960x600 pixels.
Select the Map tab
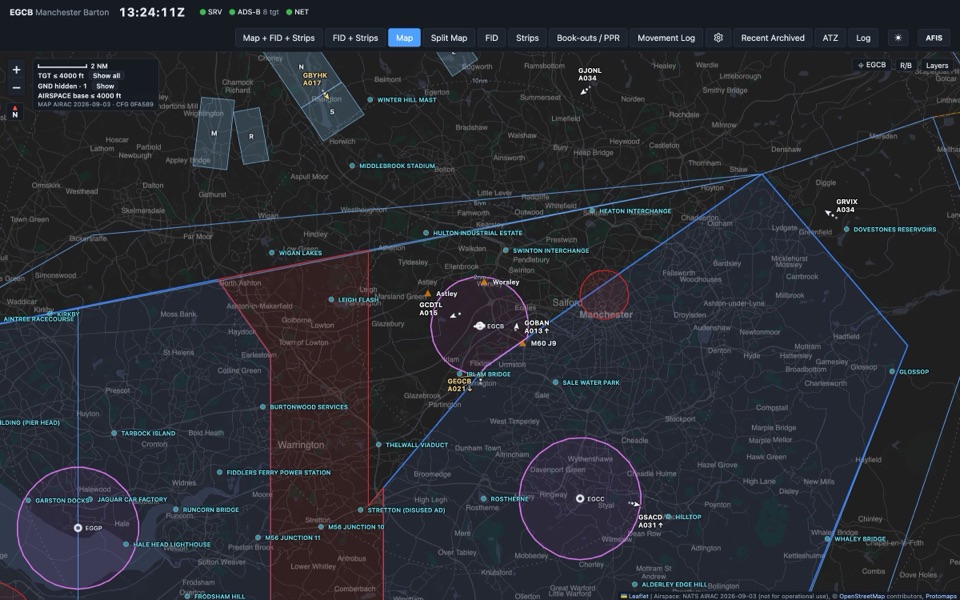coord(404,38)
